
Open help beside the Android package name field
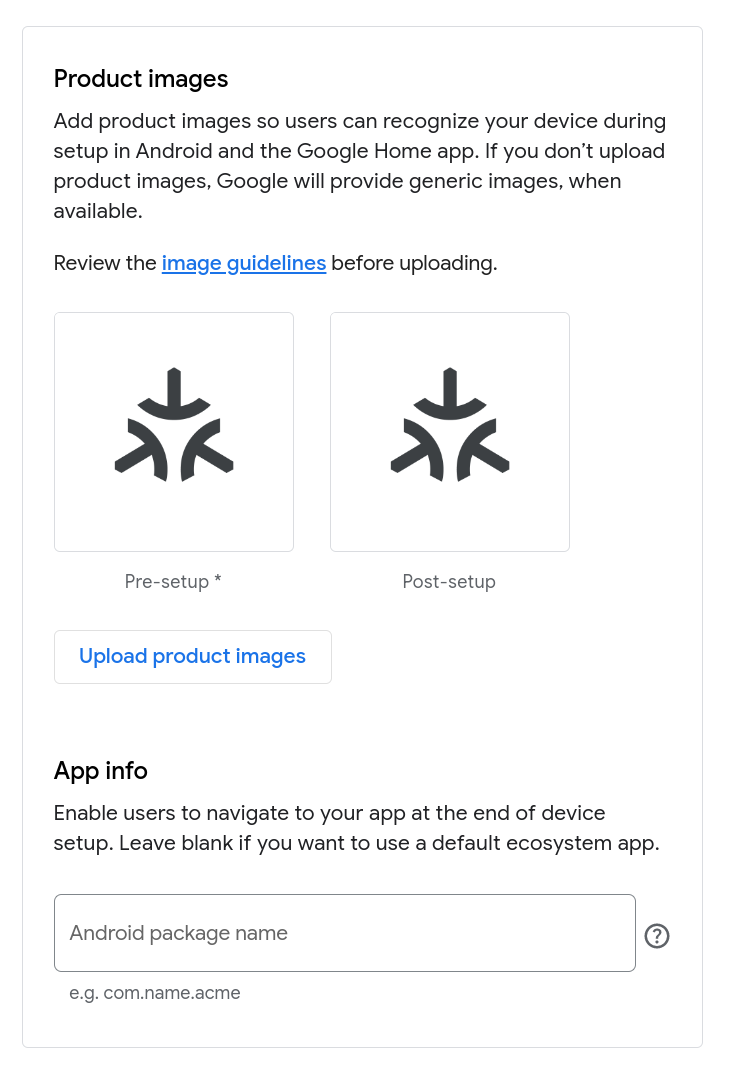(x=657, y=936)
